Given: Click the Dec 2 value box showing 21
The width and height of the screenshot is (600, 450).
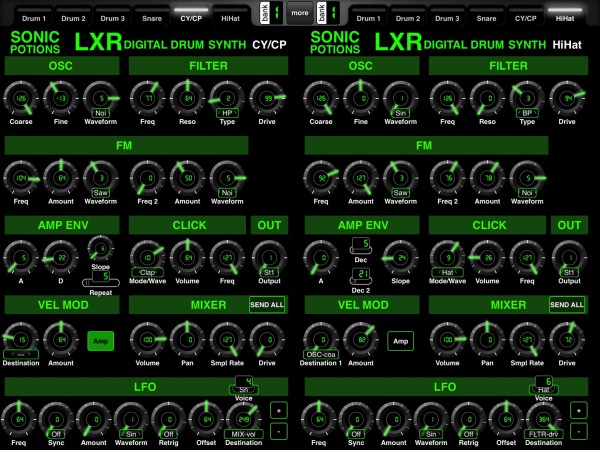Looking at the screenshot, I should click(361, 276).
